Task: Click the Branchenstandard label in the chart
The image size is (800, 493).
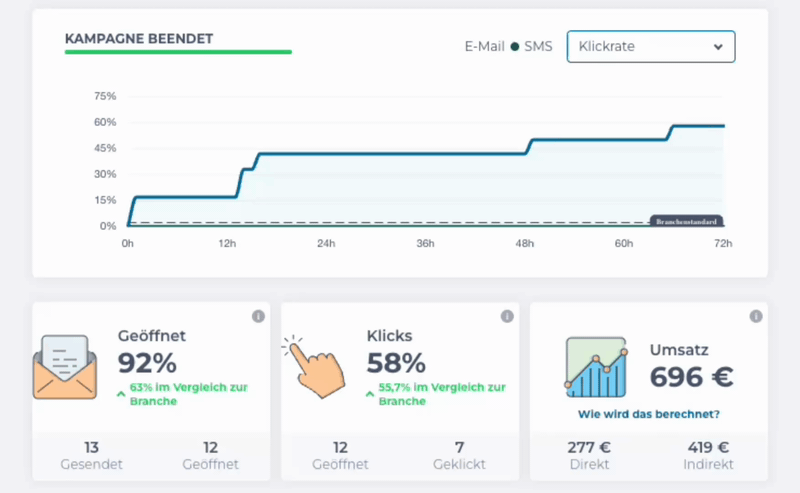Action: [x=686, y=221]
